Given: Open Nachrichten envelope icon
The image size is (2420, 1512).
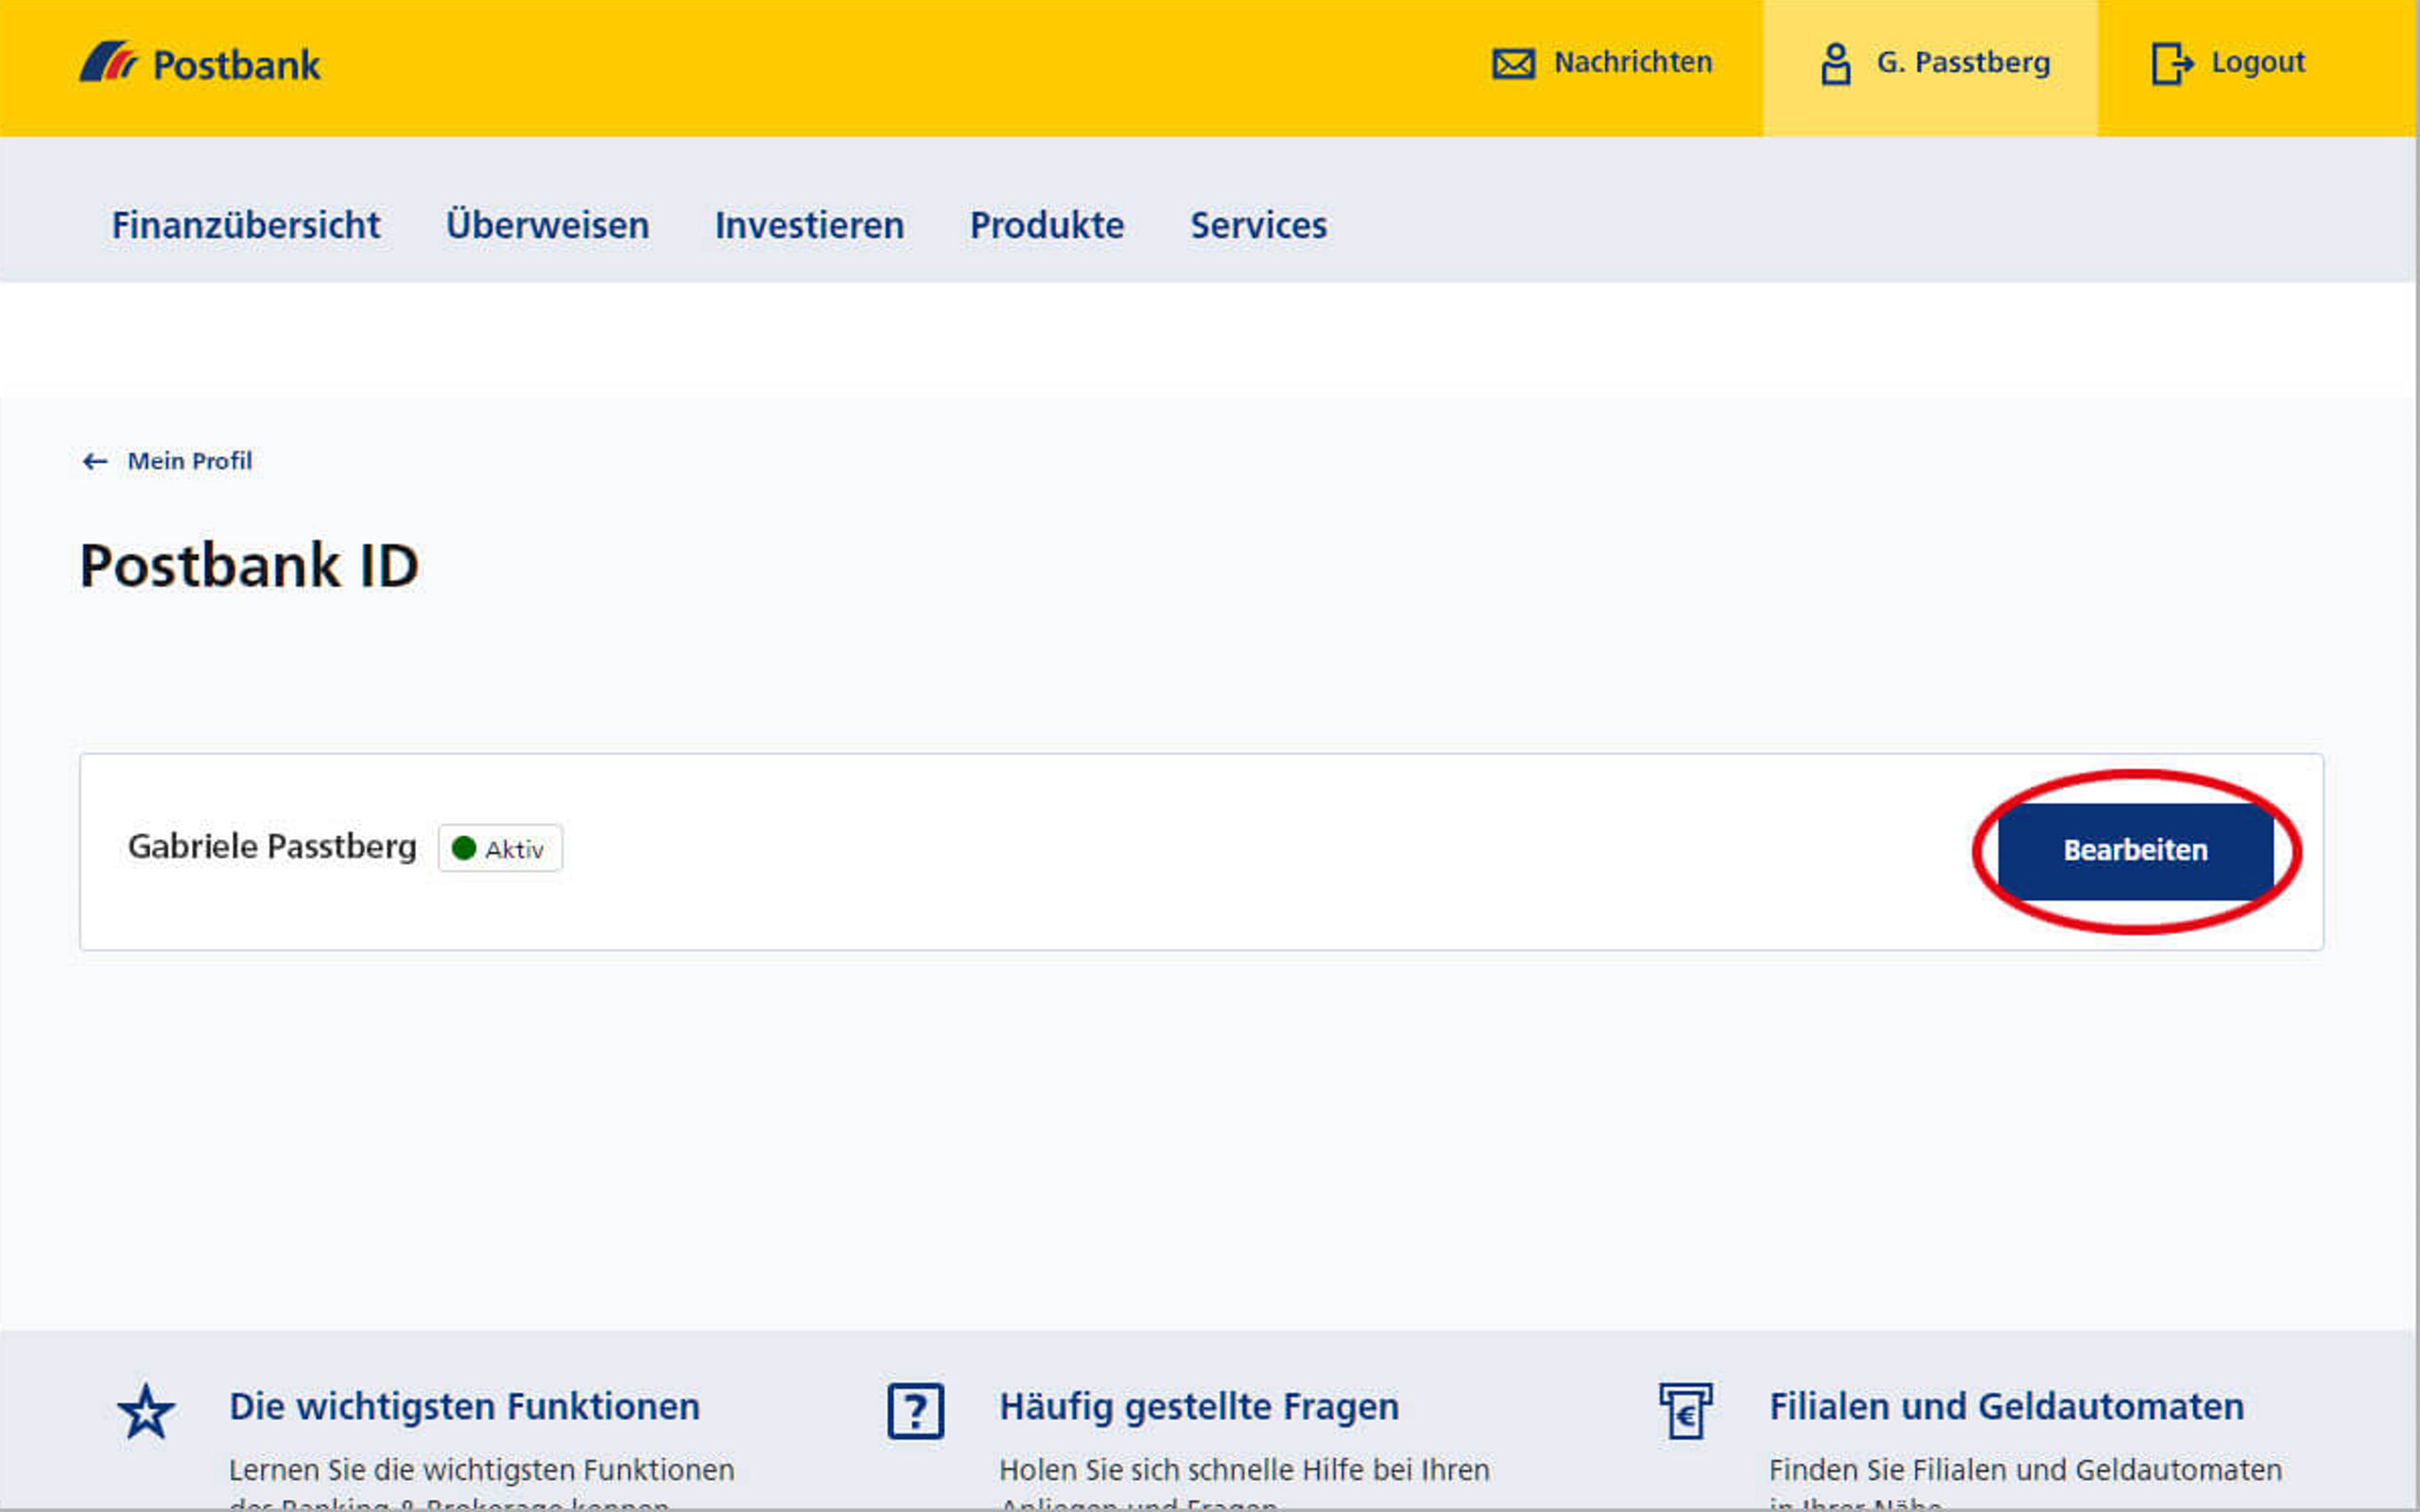Looking at the screenshot, I should 1513,64.
